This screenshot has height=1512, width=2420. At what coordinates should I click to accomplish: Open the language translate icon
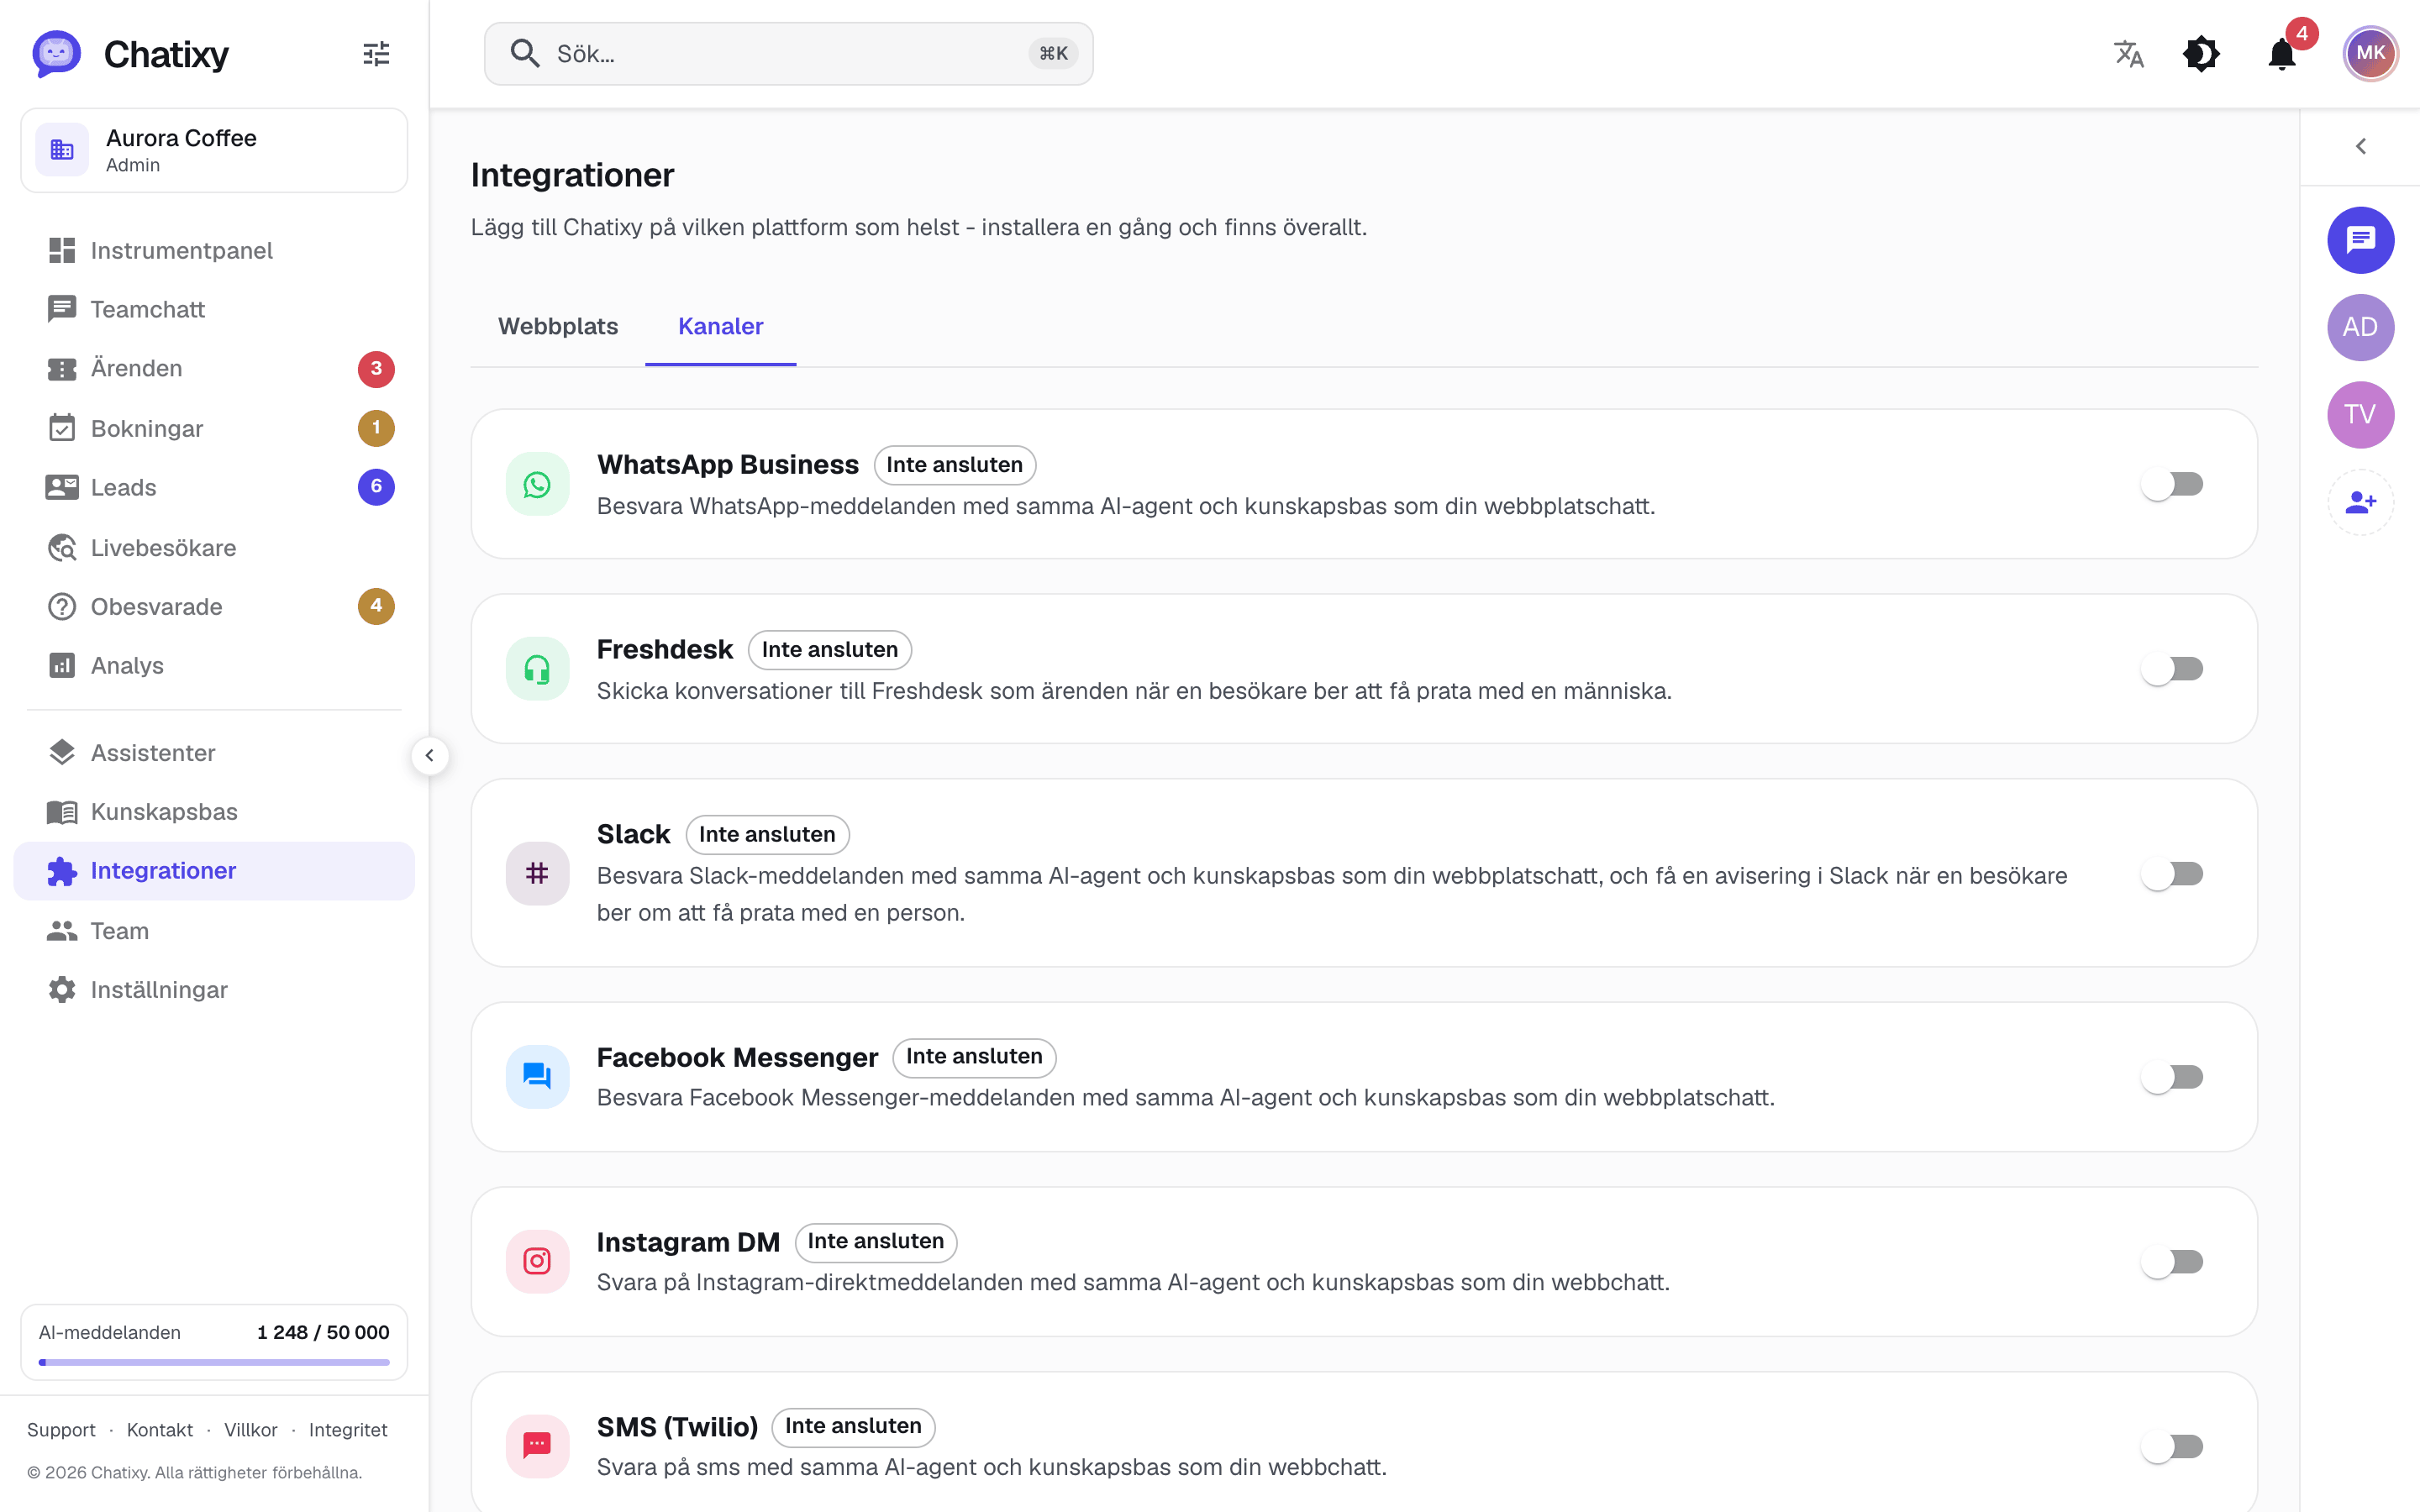(2129, 53)
